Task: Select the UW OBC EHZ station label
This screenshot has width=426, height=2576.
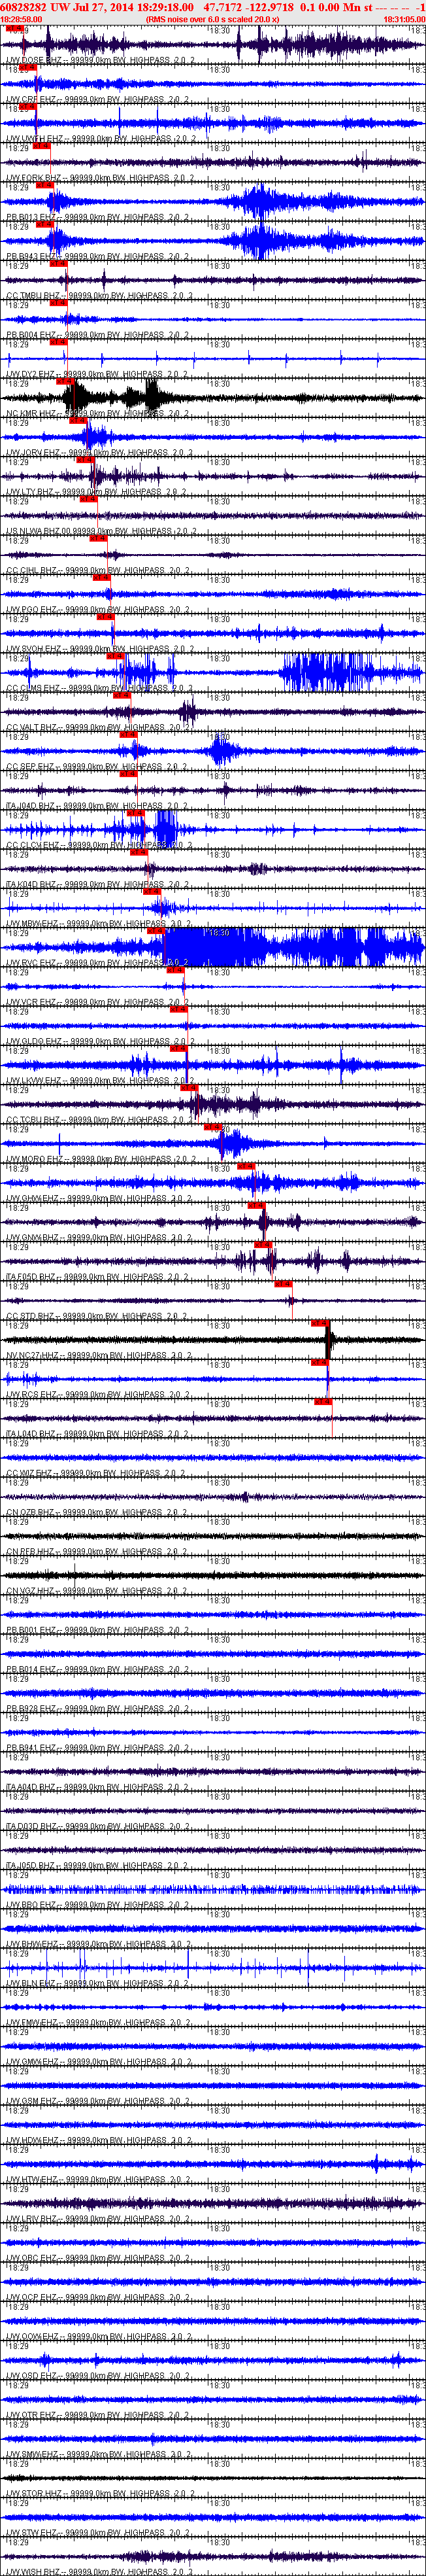Action: pyautogui.click(x=100, y=2257)
